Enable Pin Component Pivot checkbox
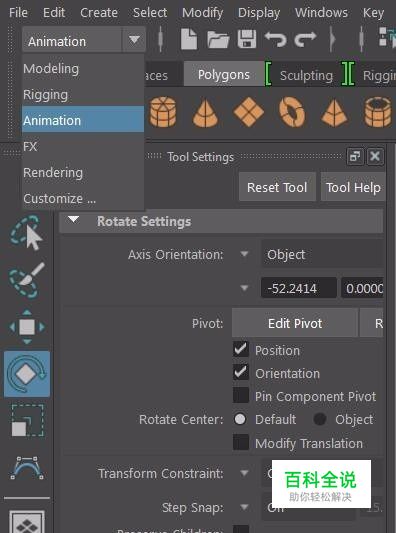Screen dimensions: 396x533 point(241,396)
